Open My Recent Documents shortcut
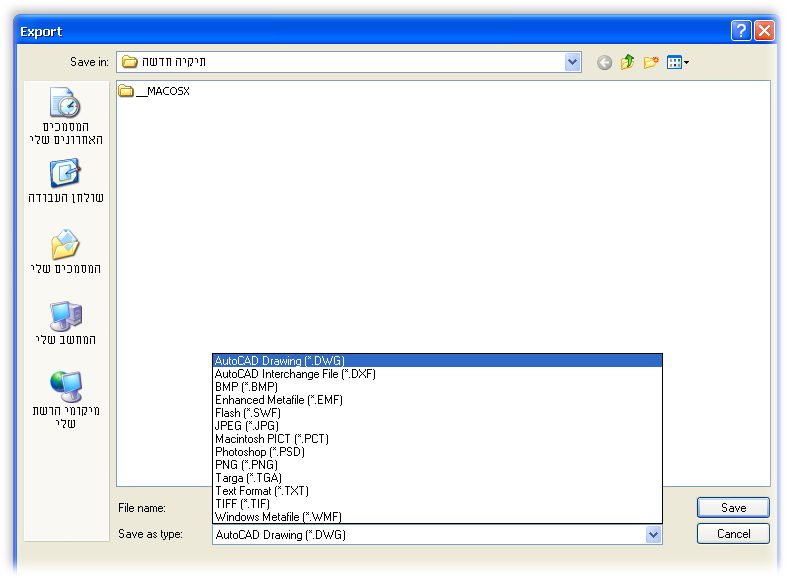This screenshot has width=787, height=578. 66,116
